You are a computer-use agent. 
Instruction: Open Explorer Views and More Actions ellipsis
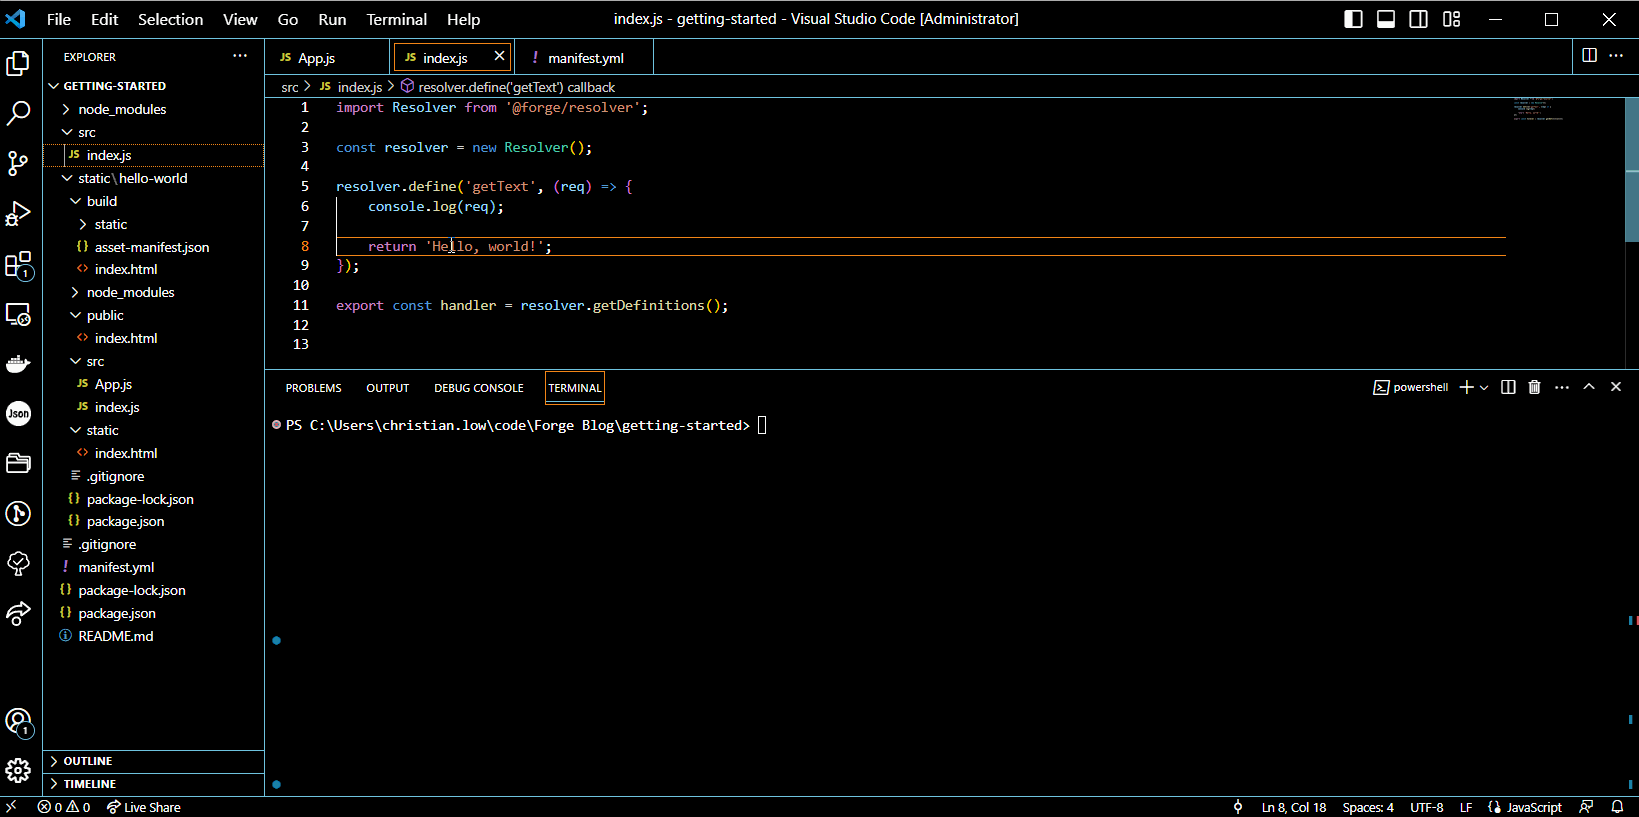[x=240, y=56]
